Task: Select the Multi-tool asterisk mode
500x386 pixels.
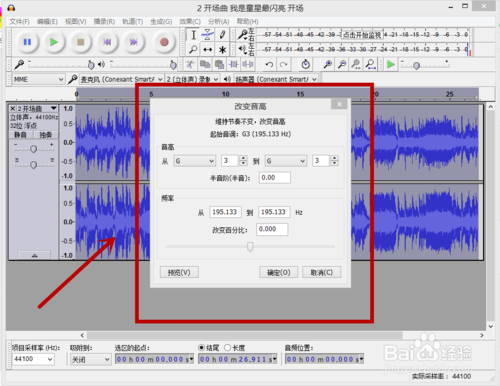Action: tap(222, 50)
